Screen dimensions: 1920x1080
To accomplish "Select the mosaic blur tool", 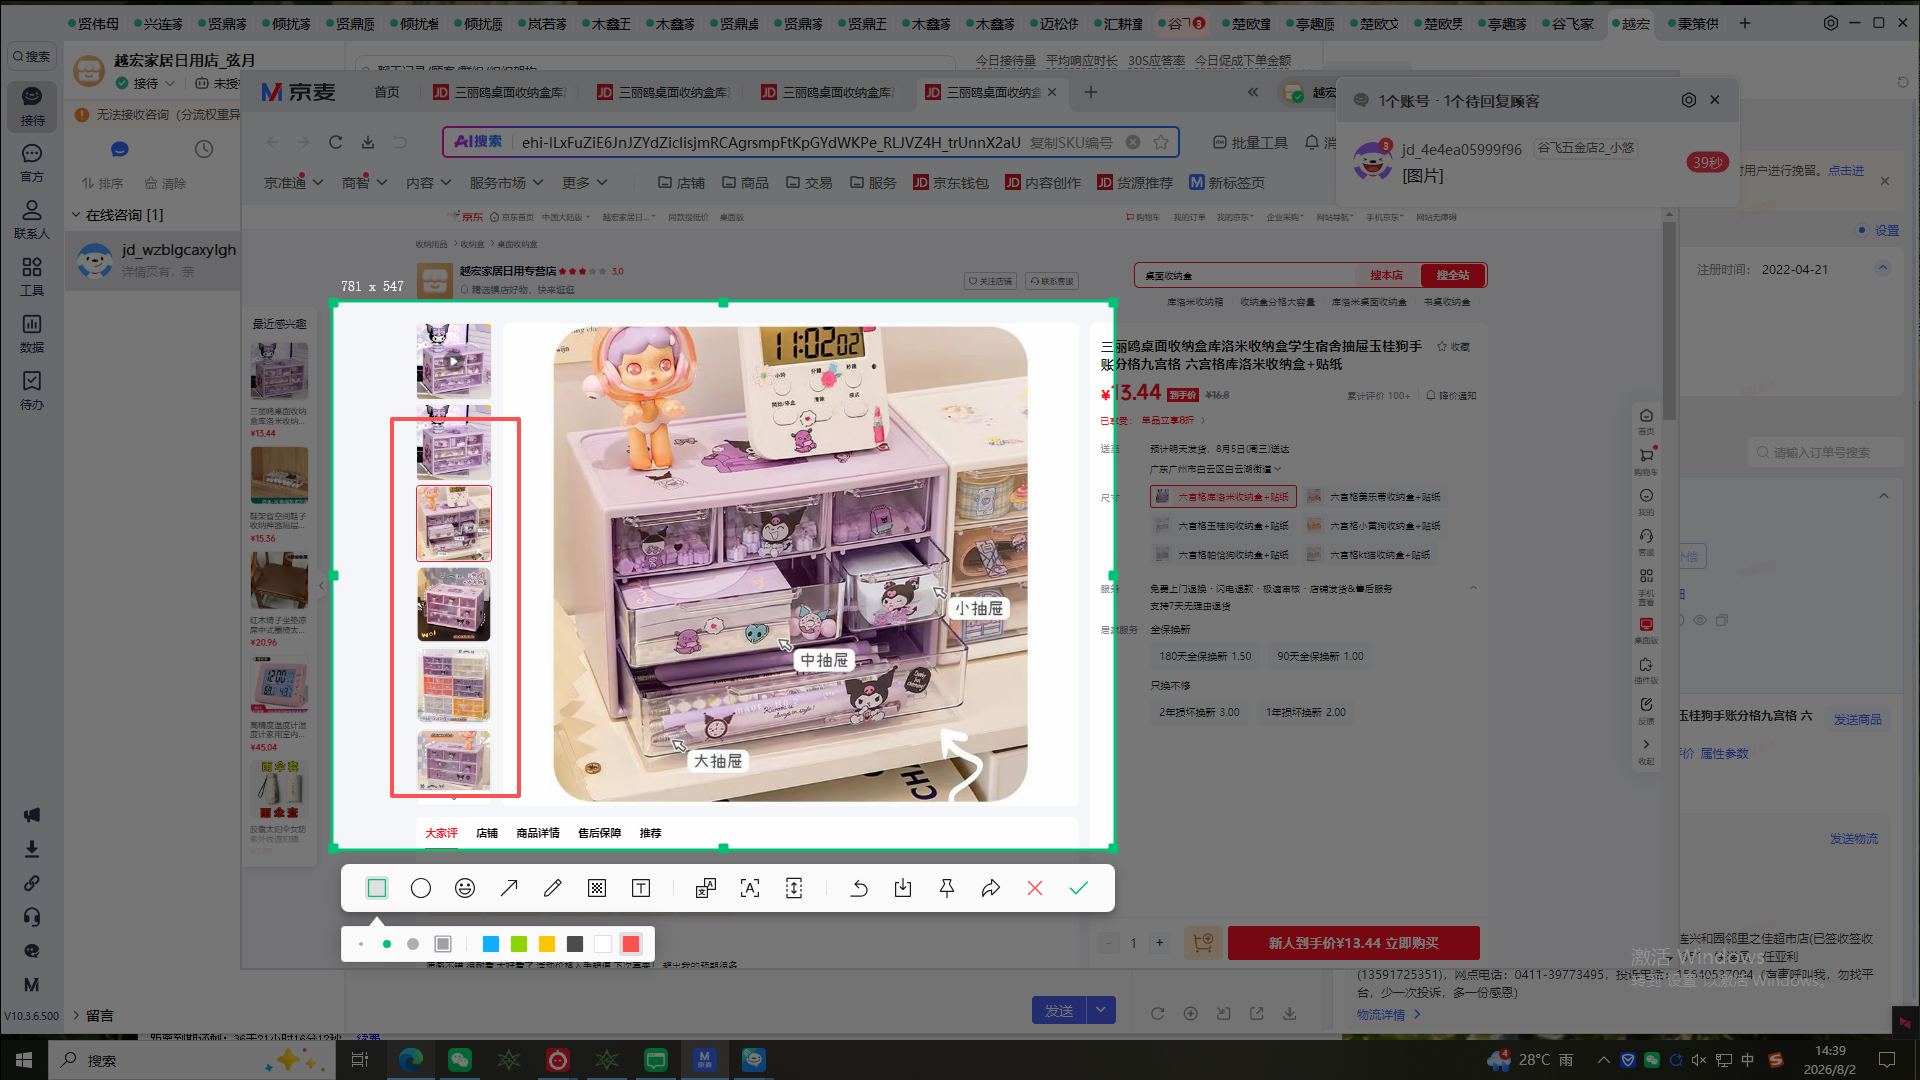I will (x=597, y=888).
